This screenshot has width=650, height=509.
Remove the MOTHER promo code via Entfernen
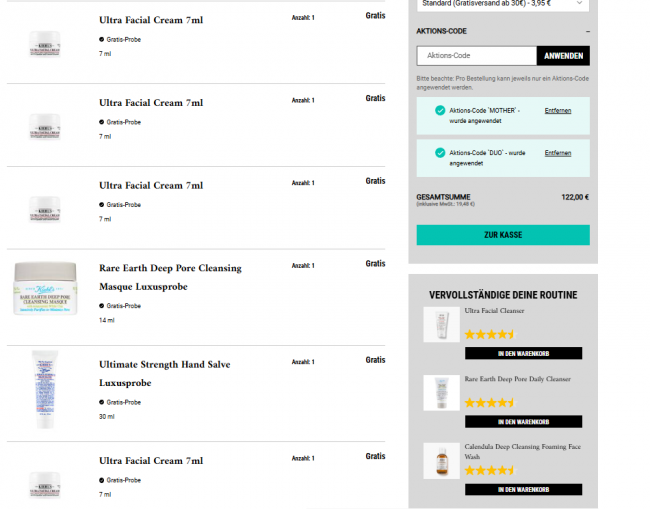pos(558,111)
